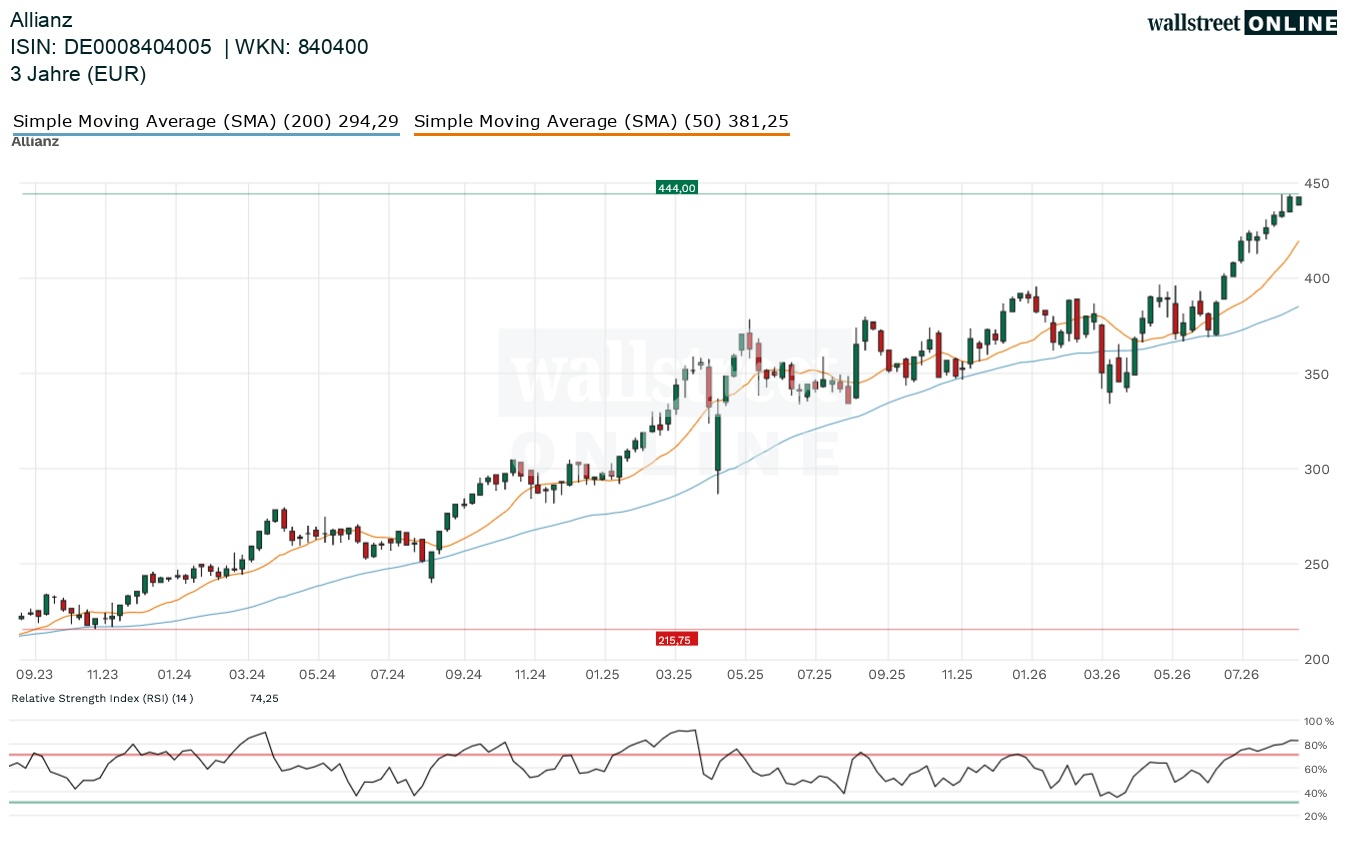The height and width of the screenshot is (843, 1349).
Task: Click the 05.25 date axis label
Action: (745, 675)
